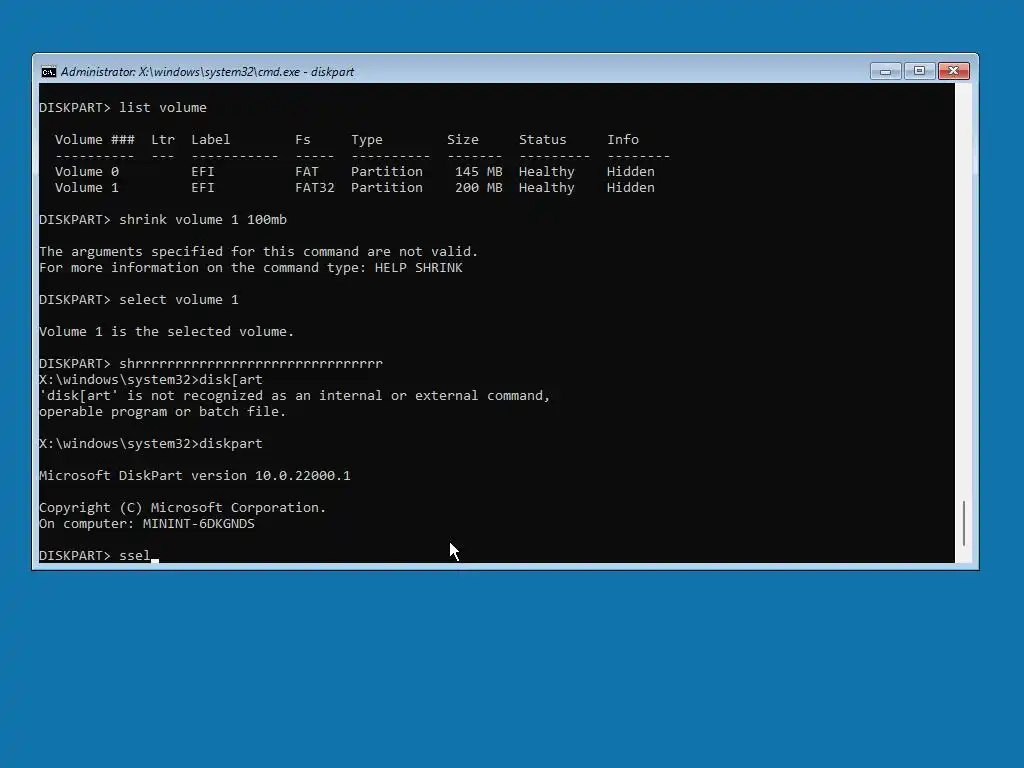The height and width of the screenshot is (768, 1024).
Task: Click the 'X:\windows\system32>diskpart' line
Action: (151, 443)
